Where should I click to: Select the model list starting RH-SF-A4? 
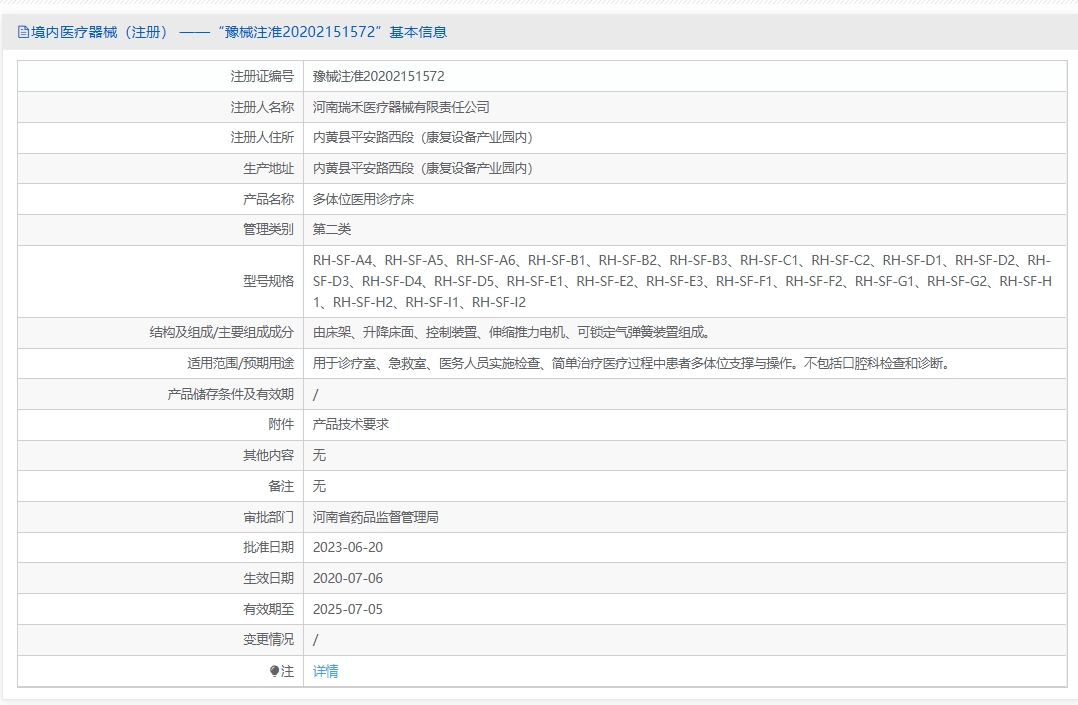point(682,281)
